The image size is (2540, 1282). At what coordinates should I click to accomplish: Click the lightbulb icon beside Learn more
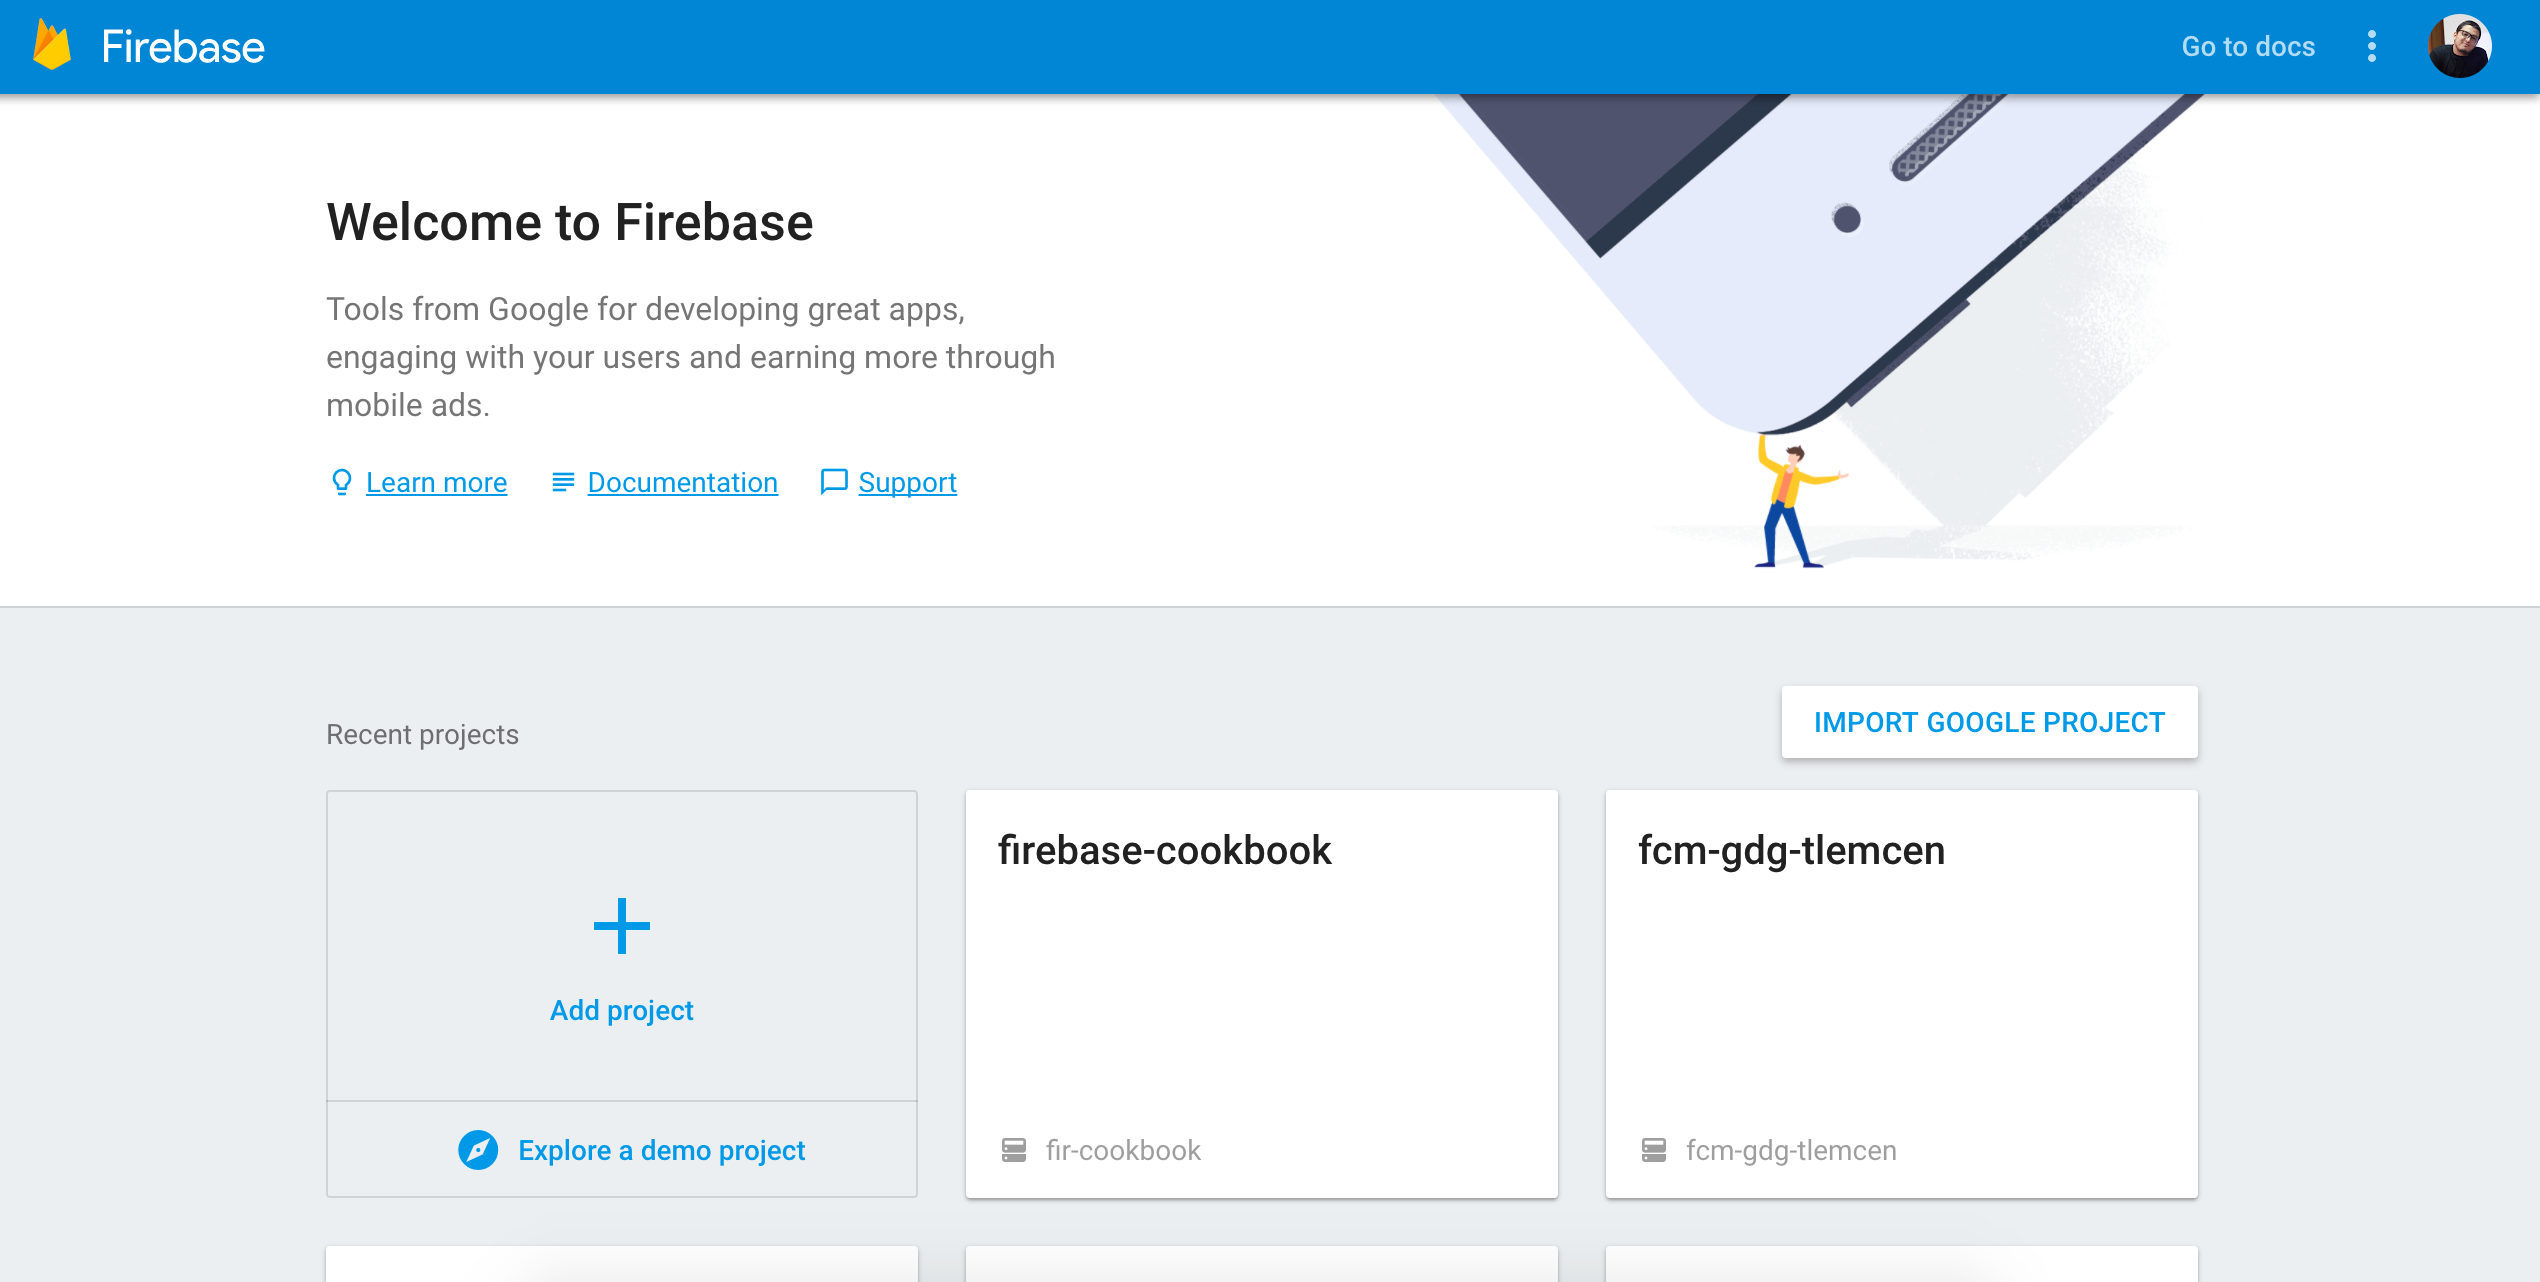(x=341, y=482)
